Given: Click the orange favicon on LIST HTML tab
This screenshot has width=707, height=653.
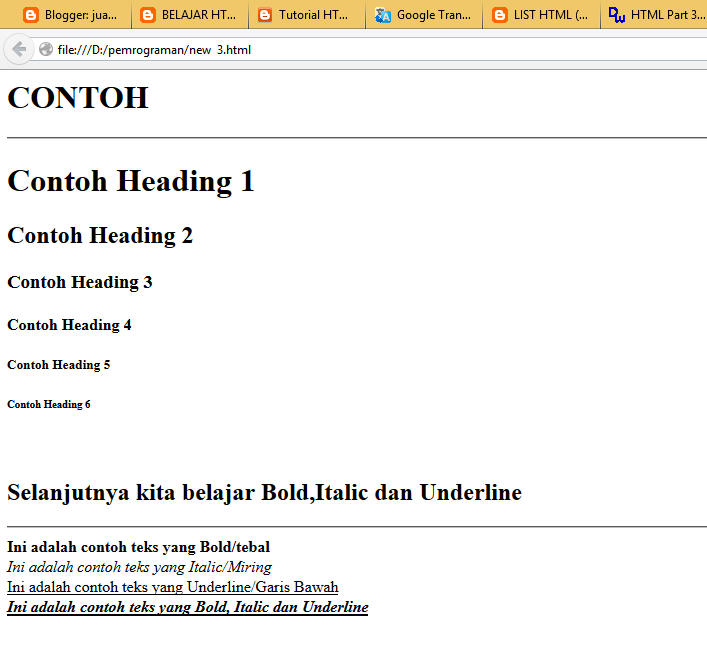Looking at the screenshot, I should coord(500,15).
